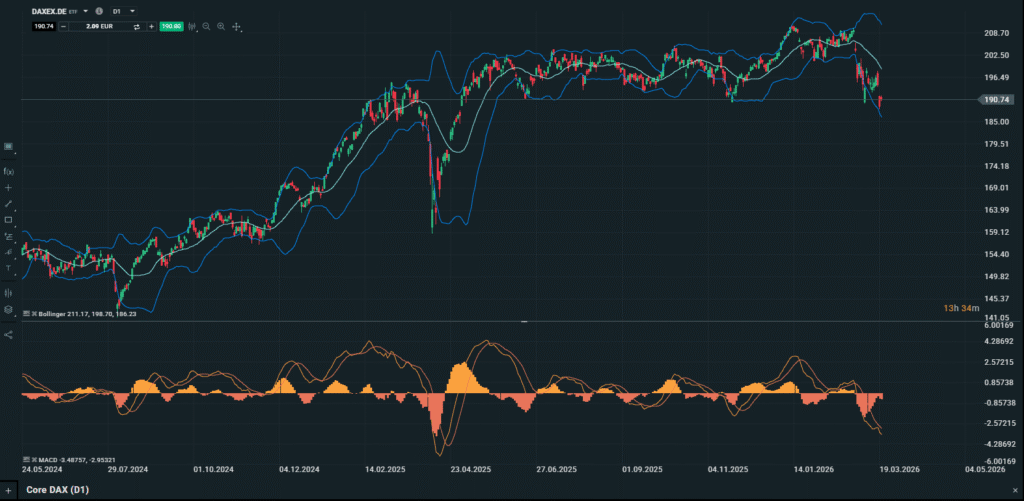The height and width of the screenshot is (501, 1024).
Task: Click the share icon in left sidebar
Action: click(x=9, y=335)
